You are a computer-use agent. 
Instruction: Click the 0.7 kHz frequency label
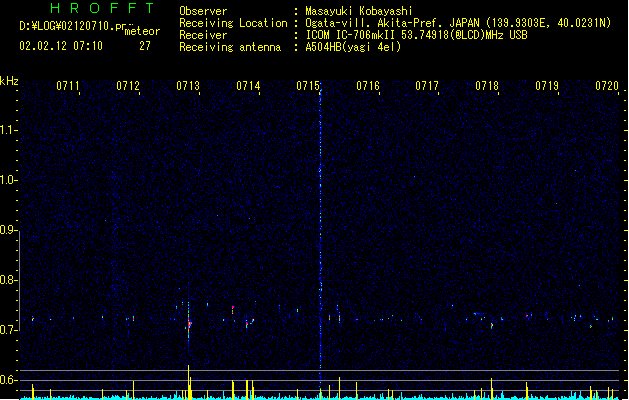[x=8, y=330]
